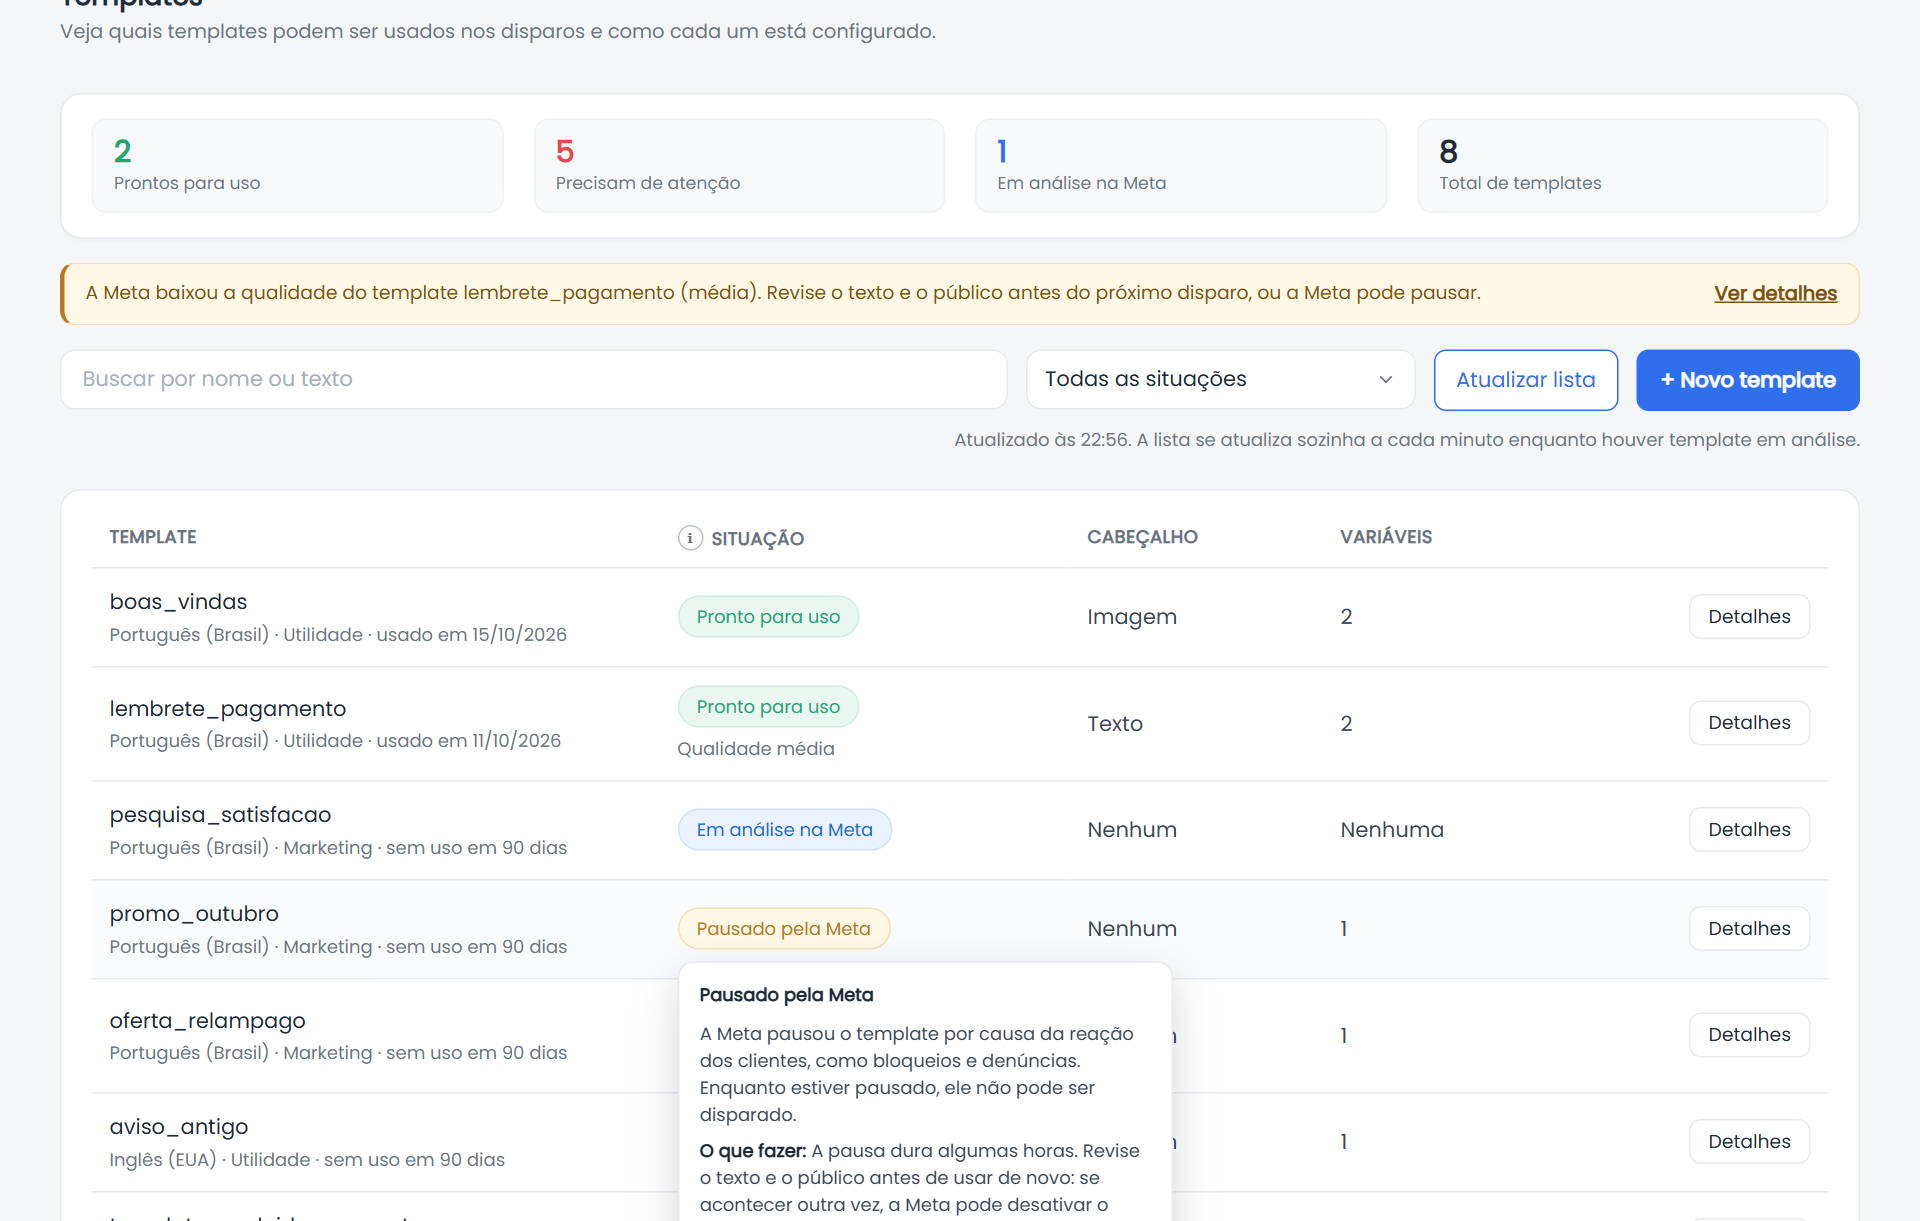Select the Prontos para uso summary card
The image size is (1920, 1221).
click(x=297, y=166)
